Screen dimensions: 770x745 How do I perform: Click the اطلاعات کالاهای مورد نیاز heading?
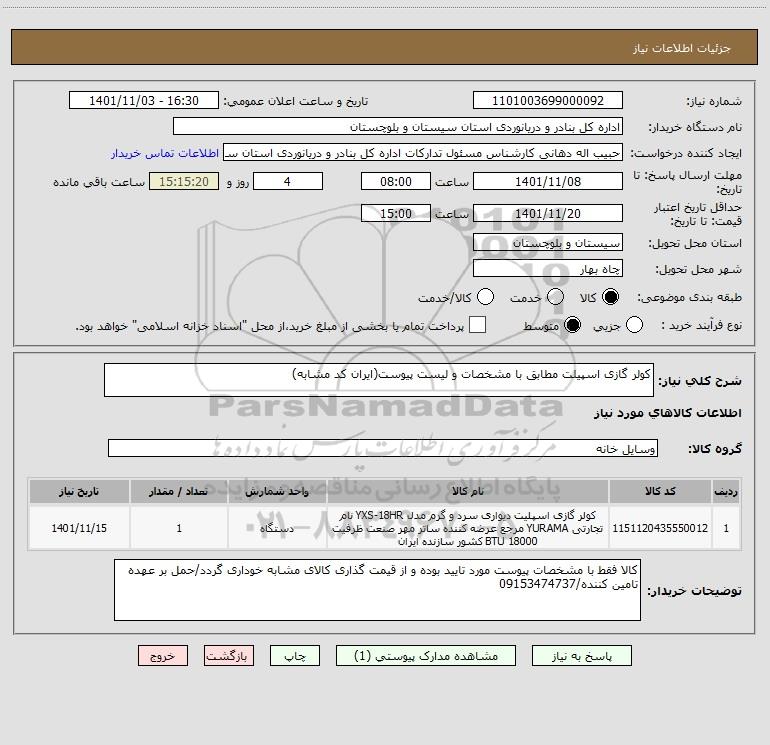[667, 413]
